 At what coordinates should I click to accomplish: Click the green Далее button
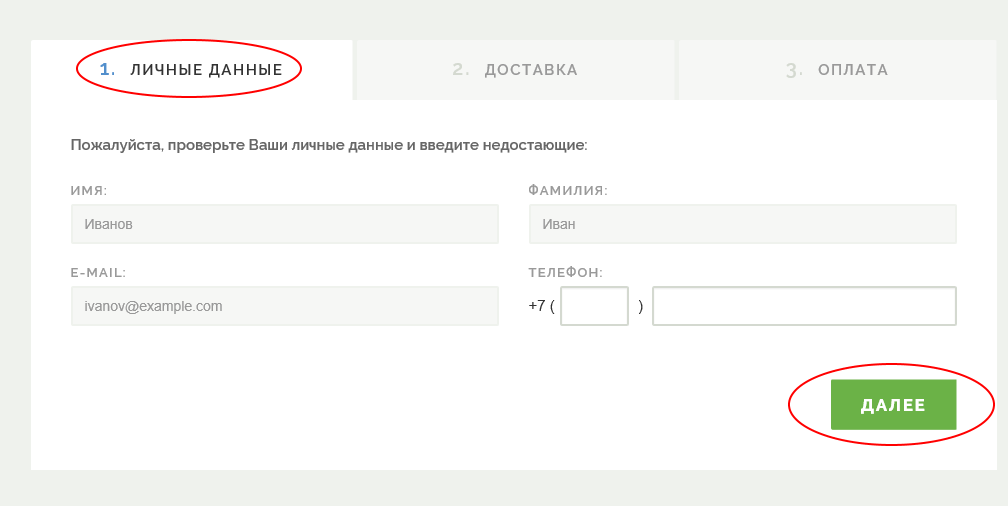[x=893, y=404]
